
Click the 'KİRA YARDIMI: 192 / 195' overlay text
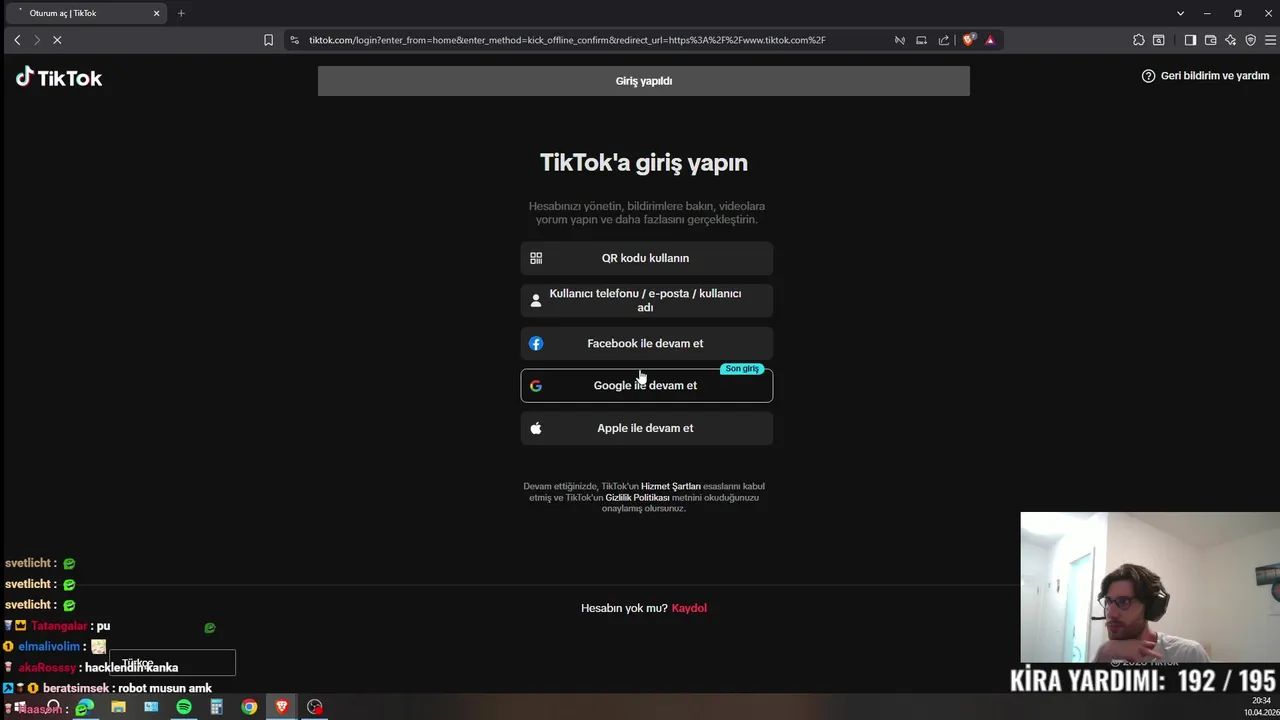(x=1143, y=680)
